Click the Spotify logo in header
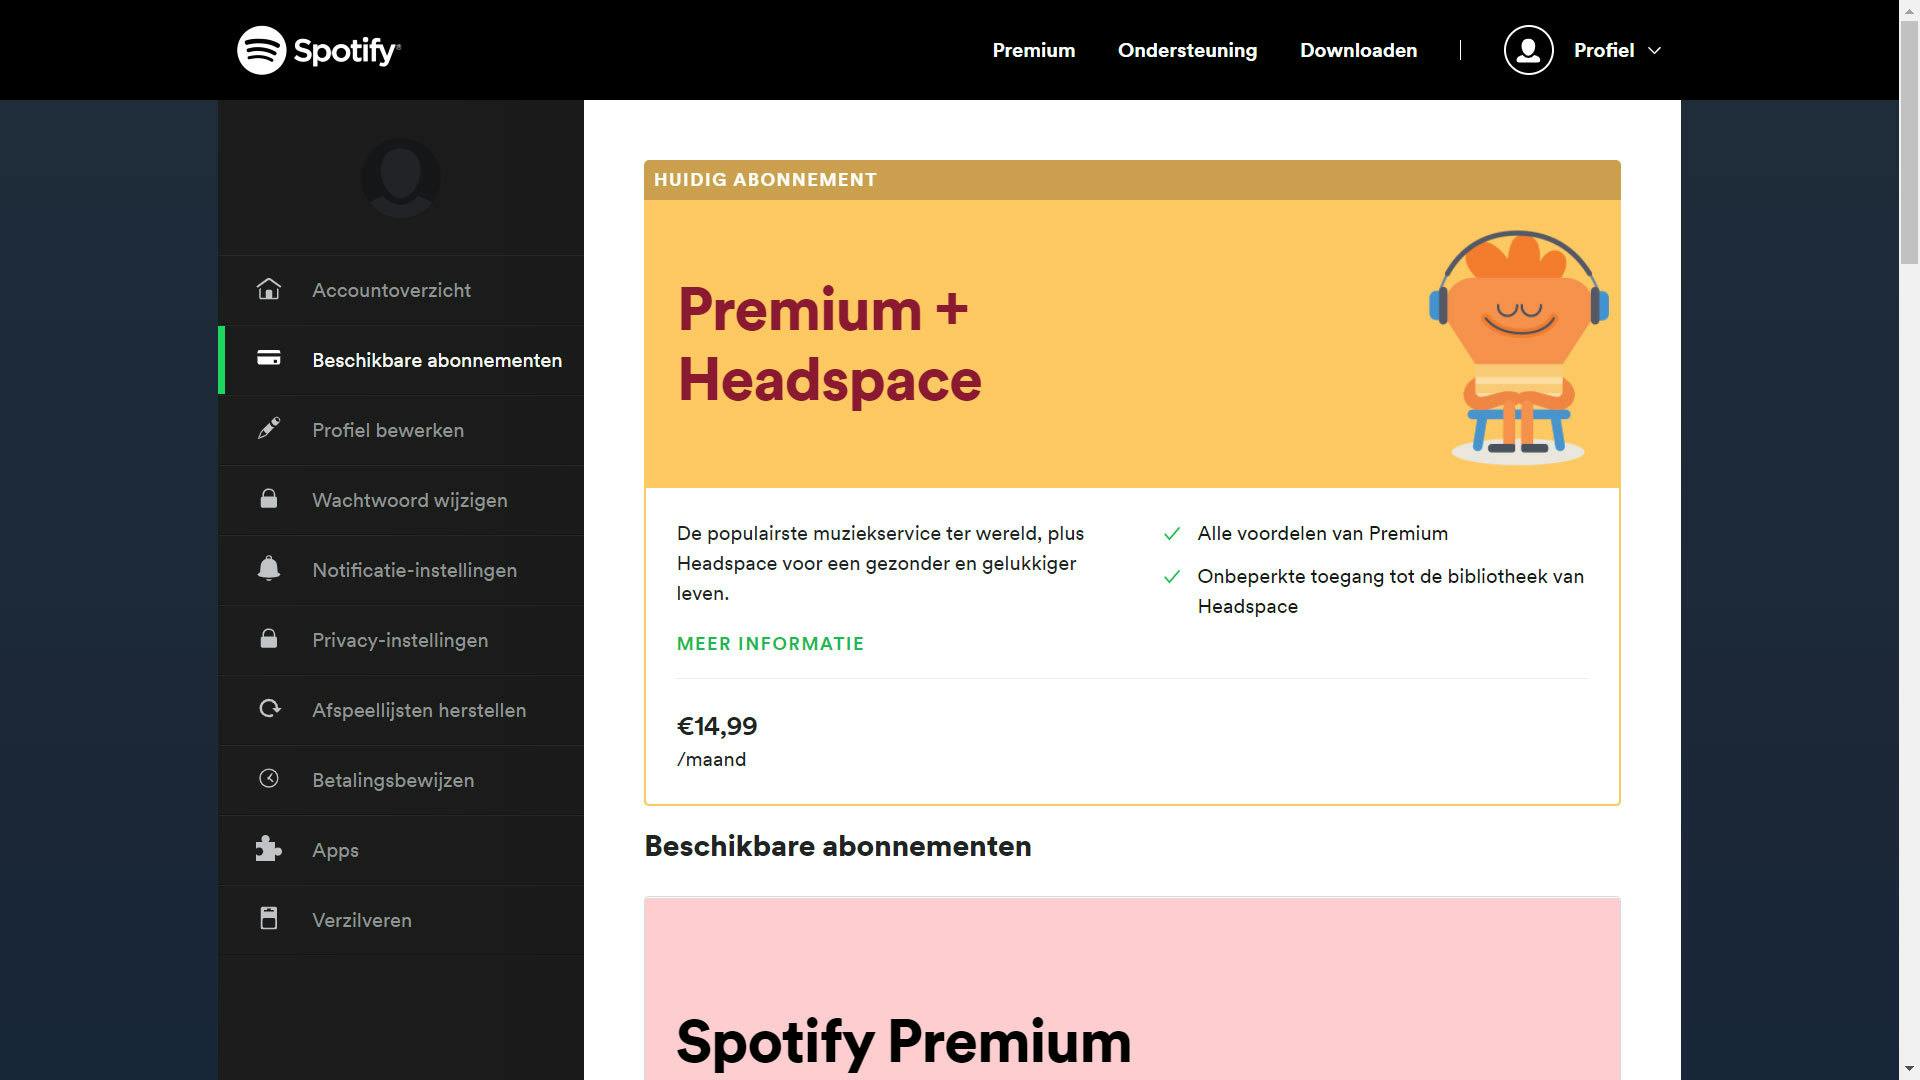 (x=318, y=50)
